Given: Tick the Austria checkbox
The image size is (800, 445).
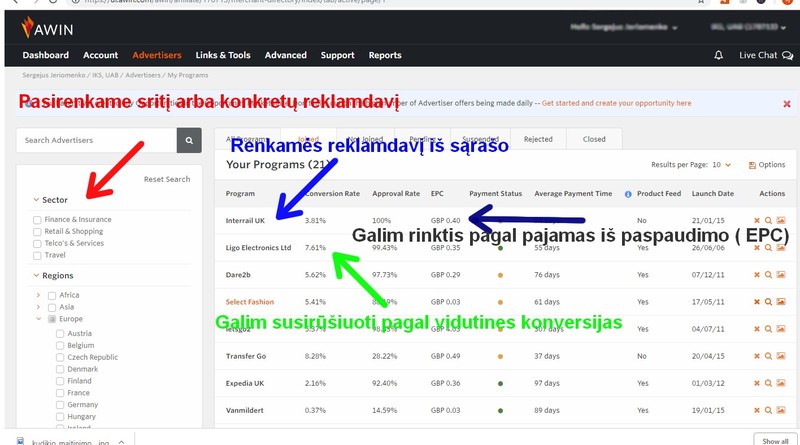Looking at the screenshot, I should (x=60, y=334).
